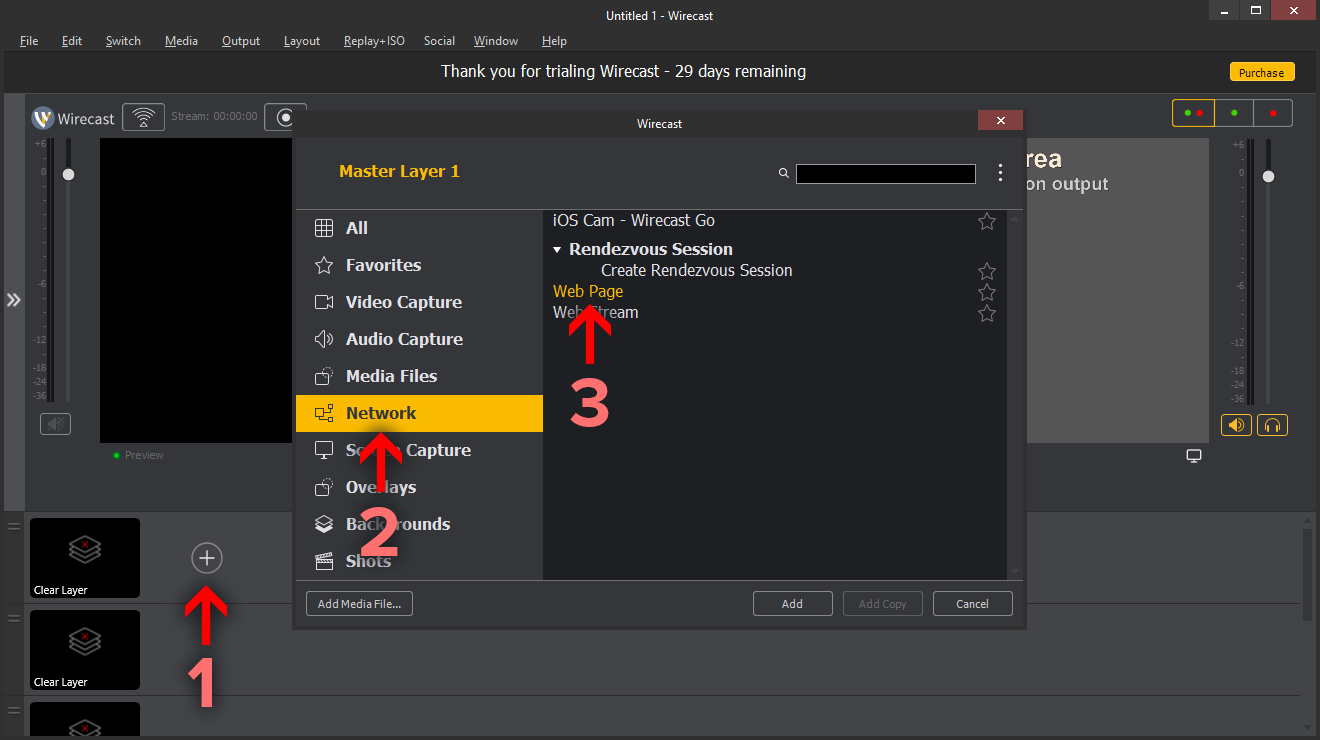Close the Wirecast source dialog
The image size is (1320, 740).
coord(1000,120)
